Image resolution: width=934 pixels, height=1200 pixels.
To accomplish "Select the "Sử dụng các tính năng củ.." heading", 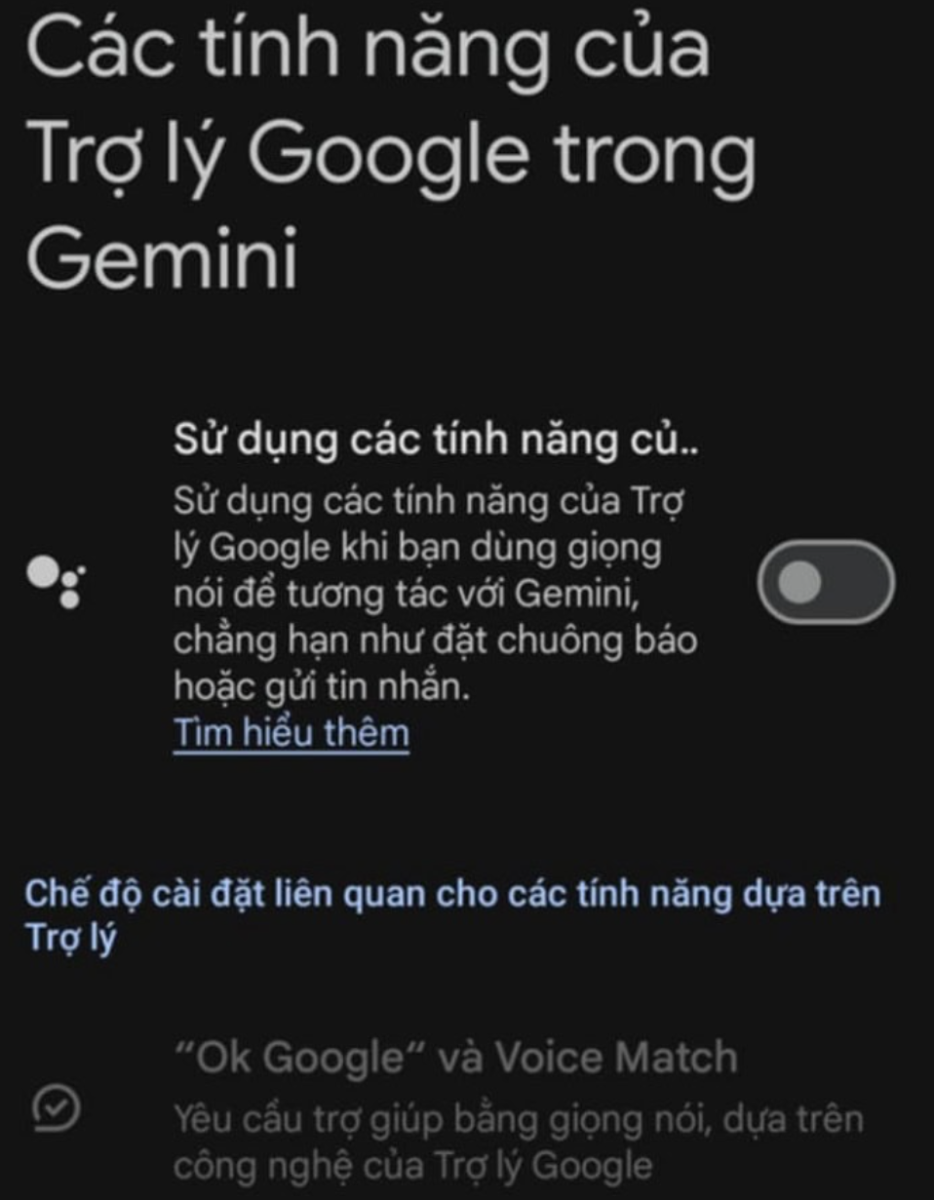I will [x=436, y=441].
